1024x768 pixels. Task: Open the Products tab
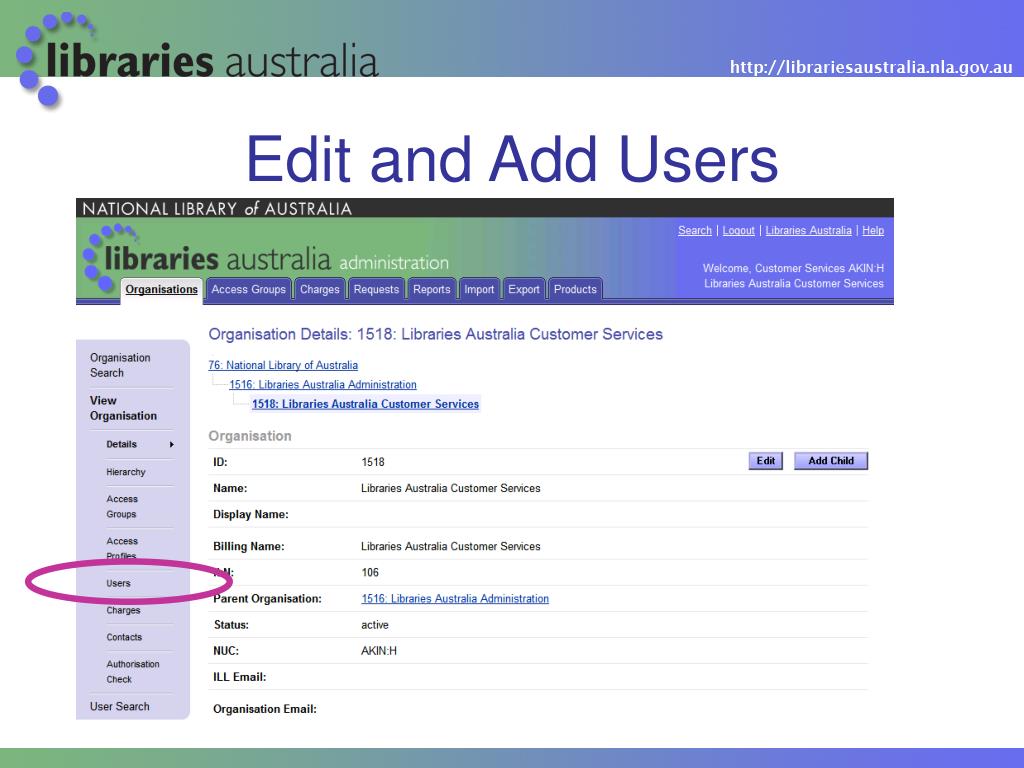[575, 289]
